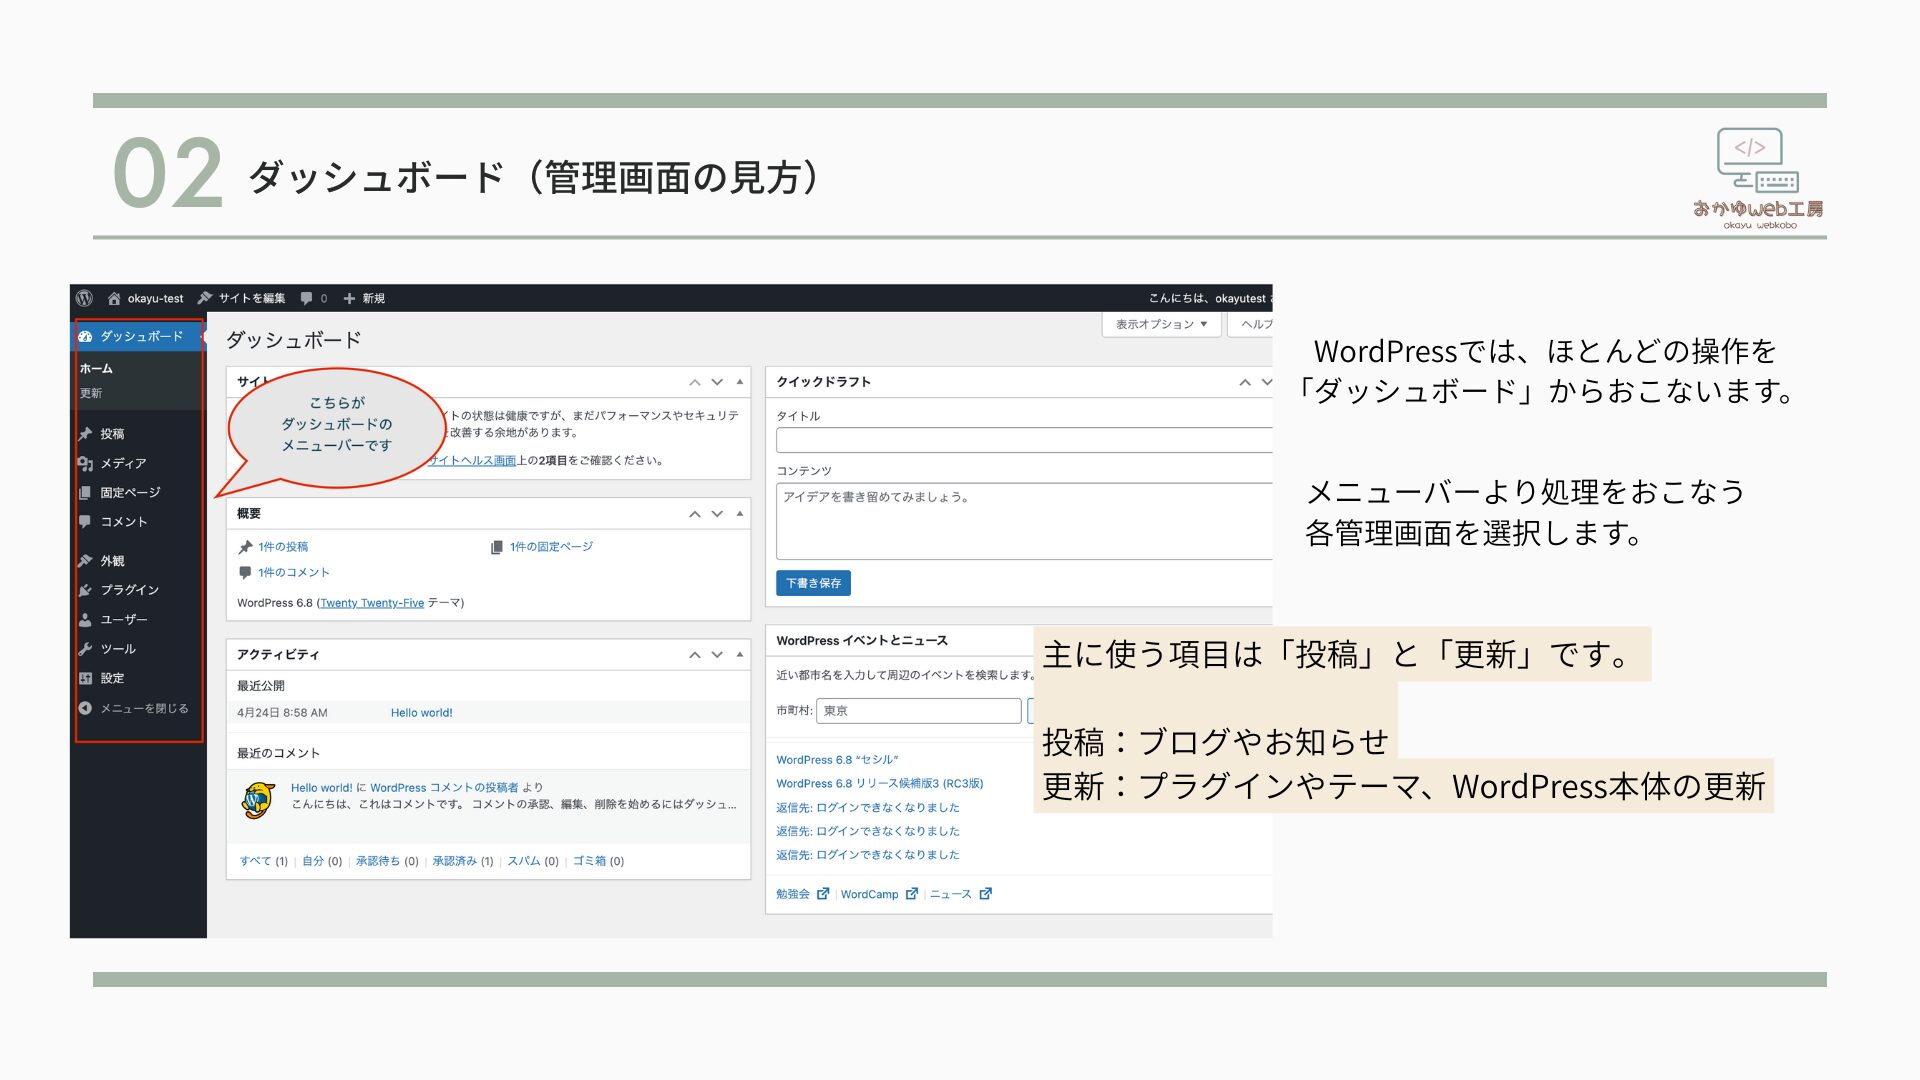The height and width of the screenshot is (1080, 1920).
Task: Move アクティビティ panel up arrow
Action: point(695,655)
